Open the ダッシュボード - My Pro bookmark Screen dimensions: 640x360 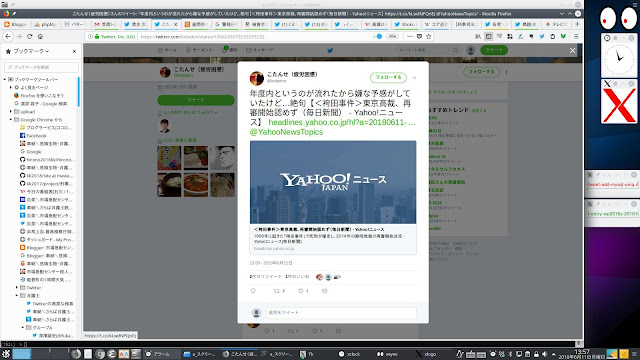point(46,240)
